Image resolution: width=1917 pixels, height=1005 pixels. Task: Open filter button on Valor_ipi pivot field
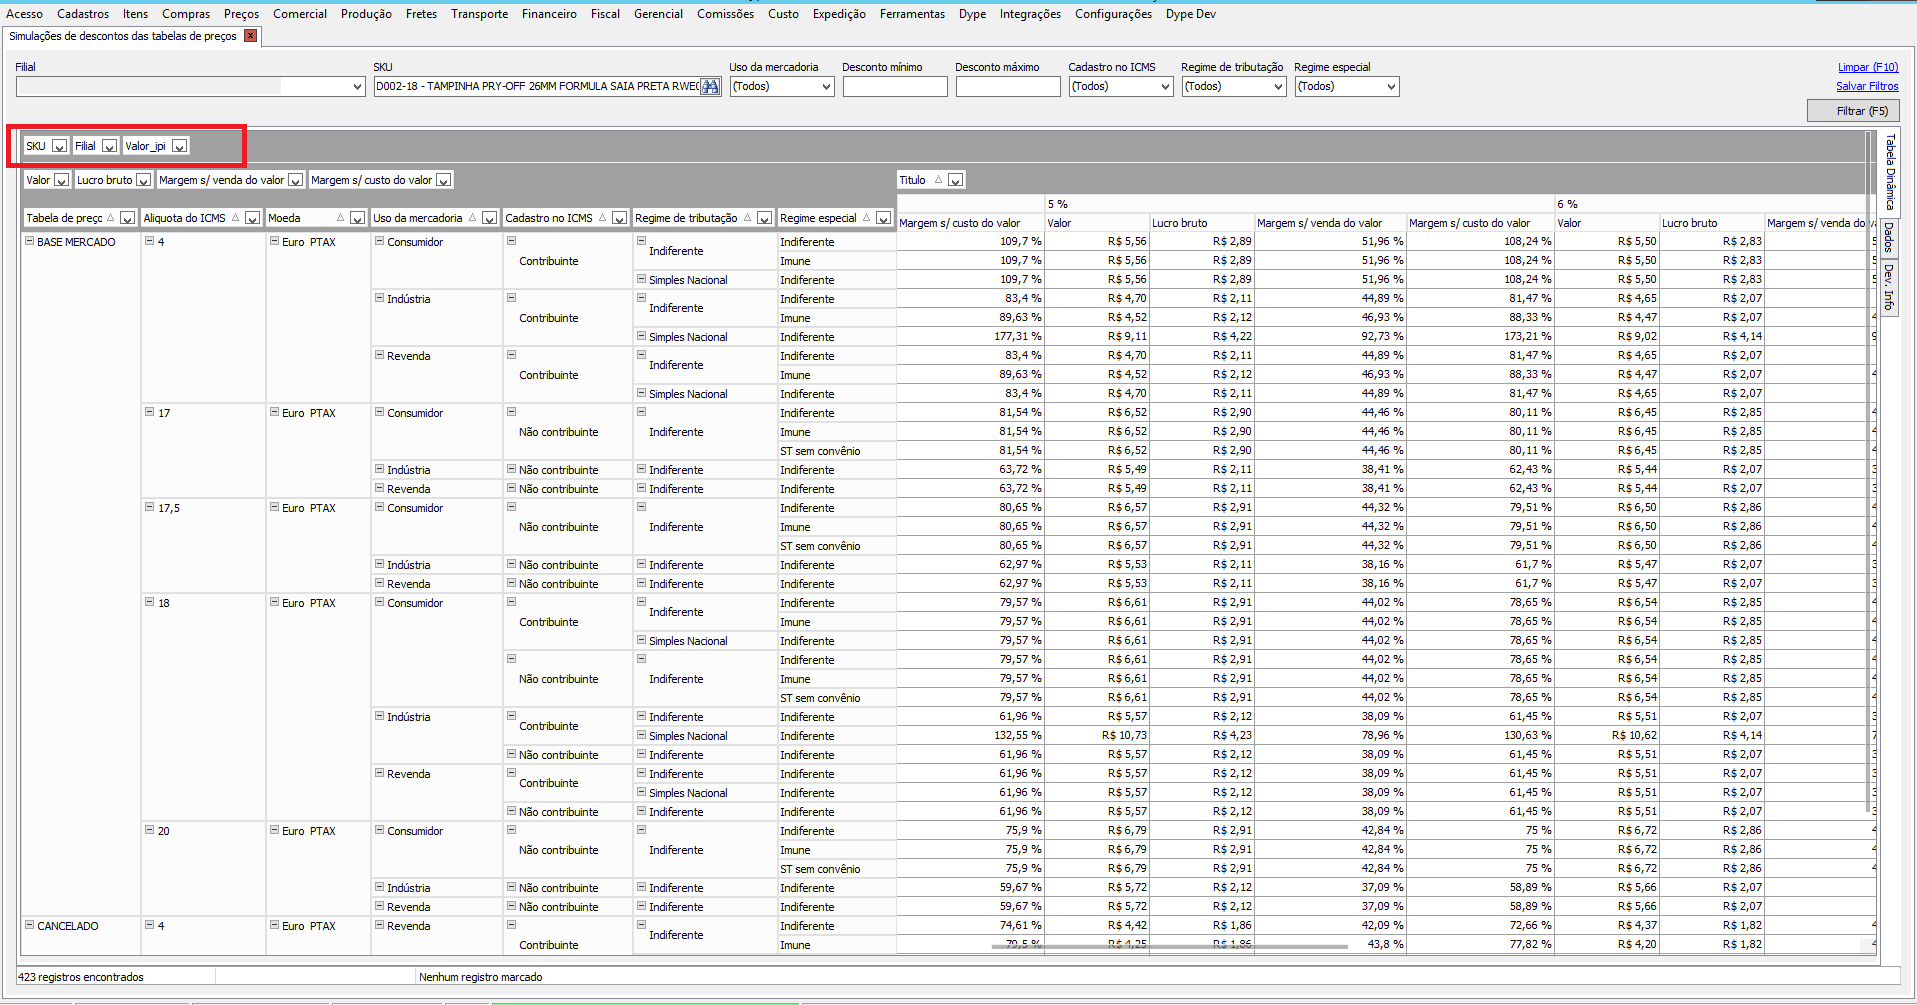[x=179, y=146]
